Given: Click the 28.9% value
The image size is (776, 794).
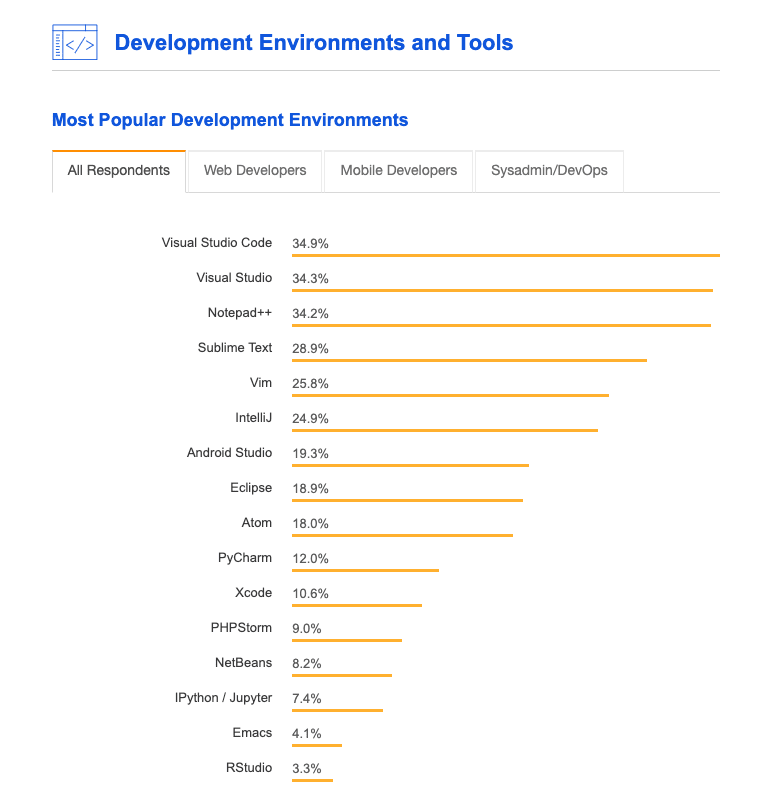Looking at the screenshot, I should pos(310,348).
